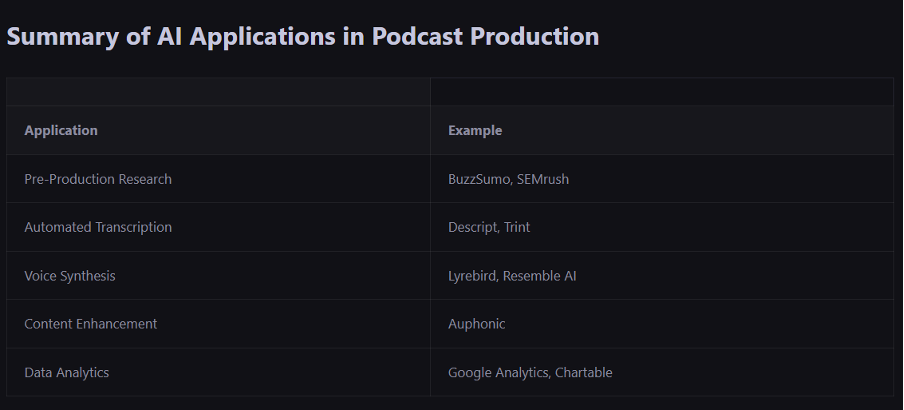
Task: Click the 'Pre-Production Research' cell
Action: [x=219, y=179]
